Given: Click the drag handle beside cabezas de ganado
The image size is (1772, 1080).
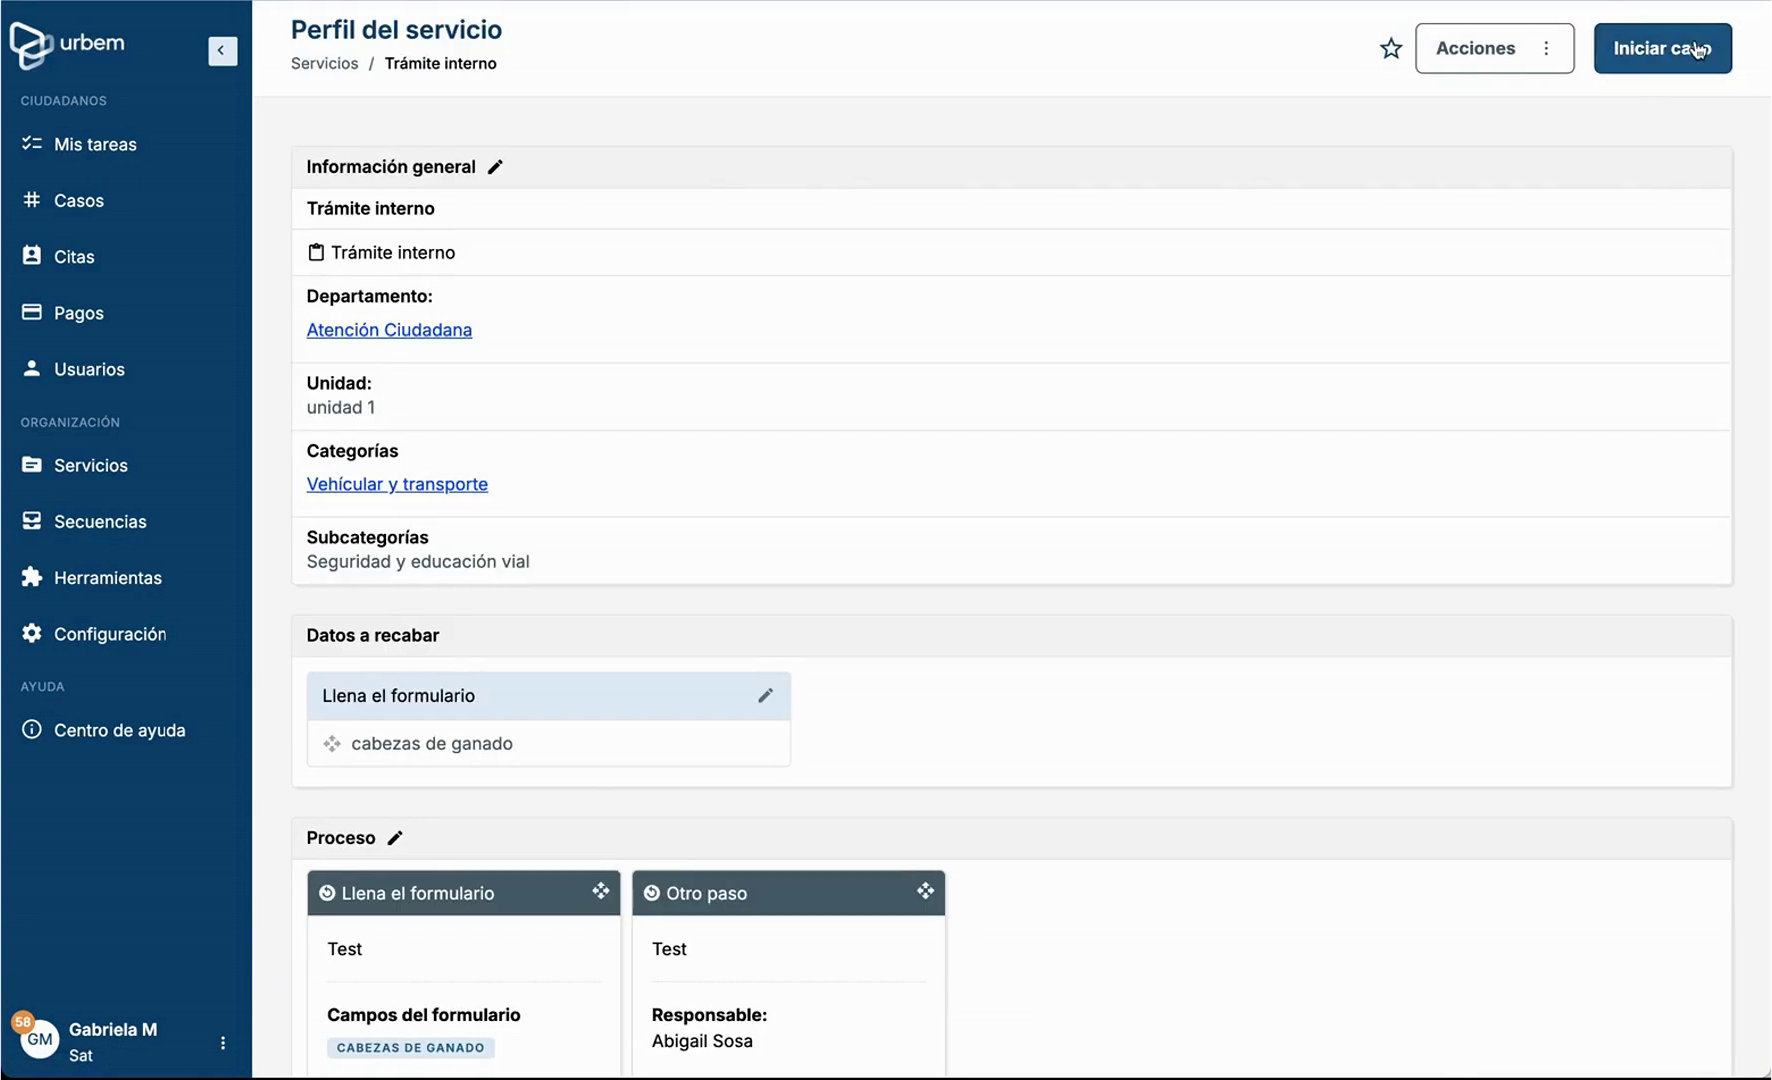Looking at the screenshot, I should click(x=332, y=744).
